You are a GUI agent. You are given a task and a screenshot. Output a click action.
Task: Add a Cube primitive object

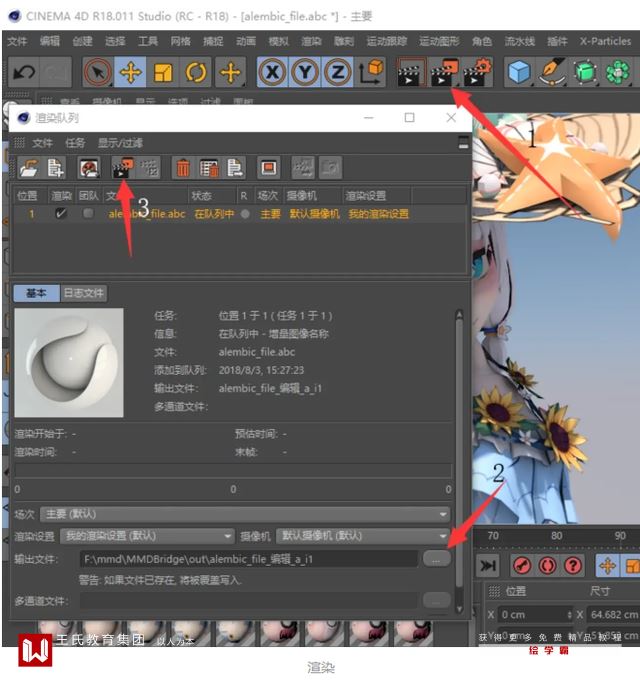tap(519, 72)
